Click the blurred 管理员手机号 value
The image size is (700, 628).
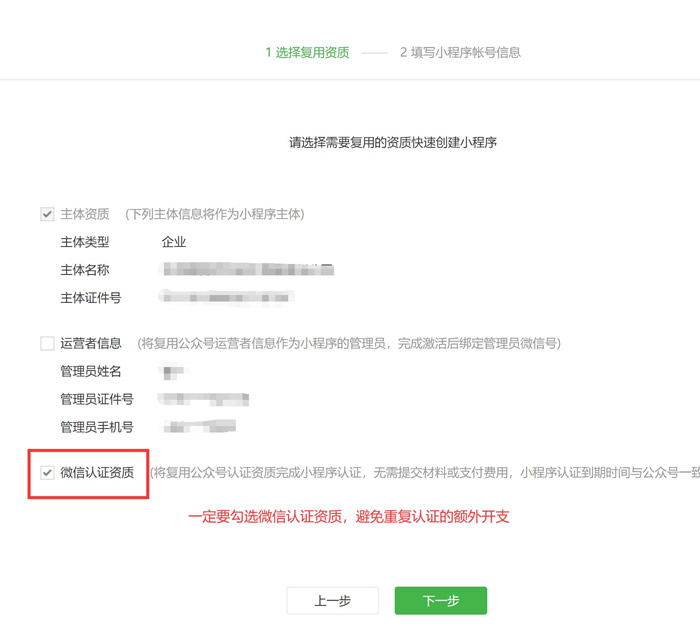tap(198, 427)
